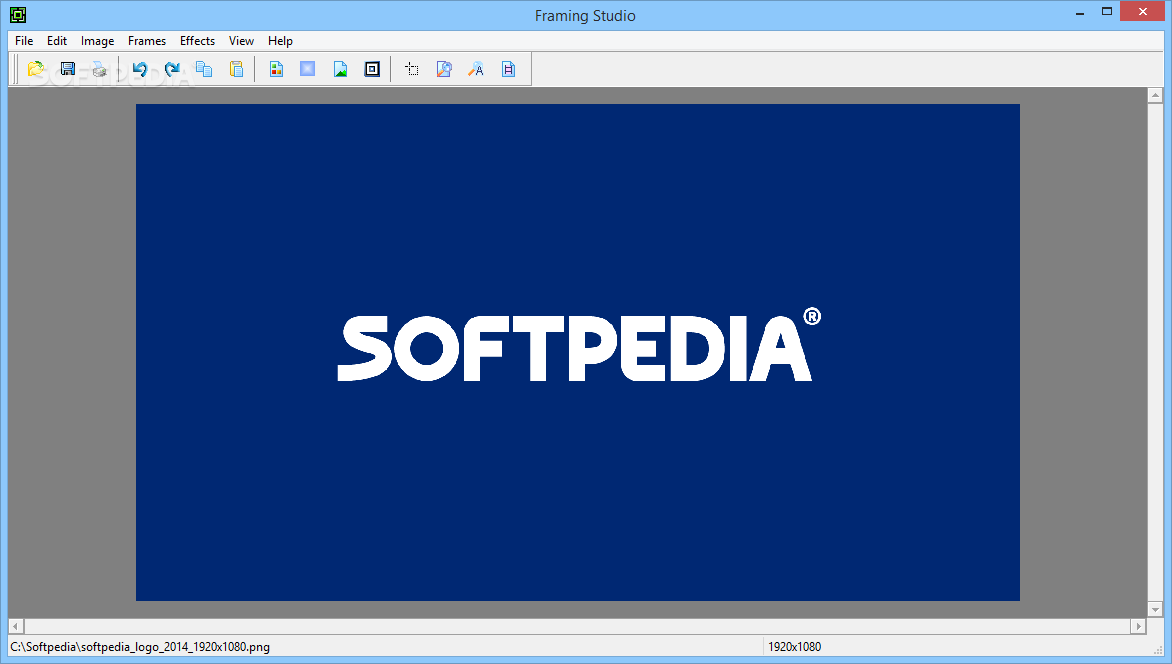The width and height of the screenshot is (1172, 664).
Task: Open an image with the folder icon
Action: 36,69
